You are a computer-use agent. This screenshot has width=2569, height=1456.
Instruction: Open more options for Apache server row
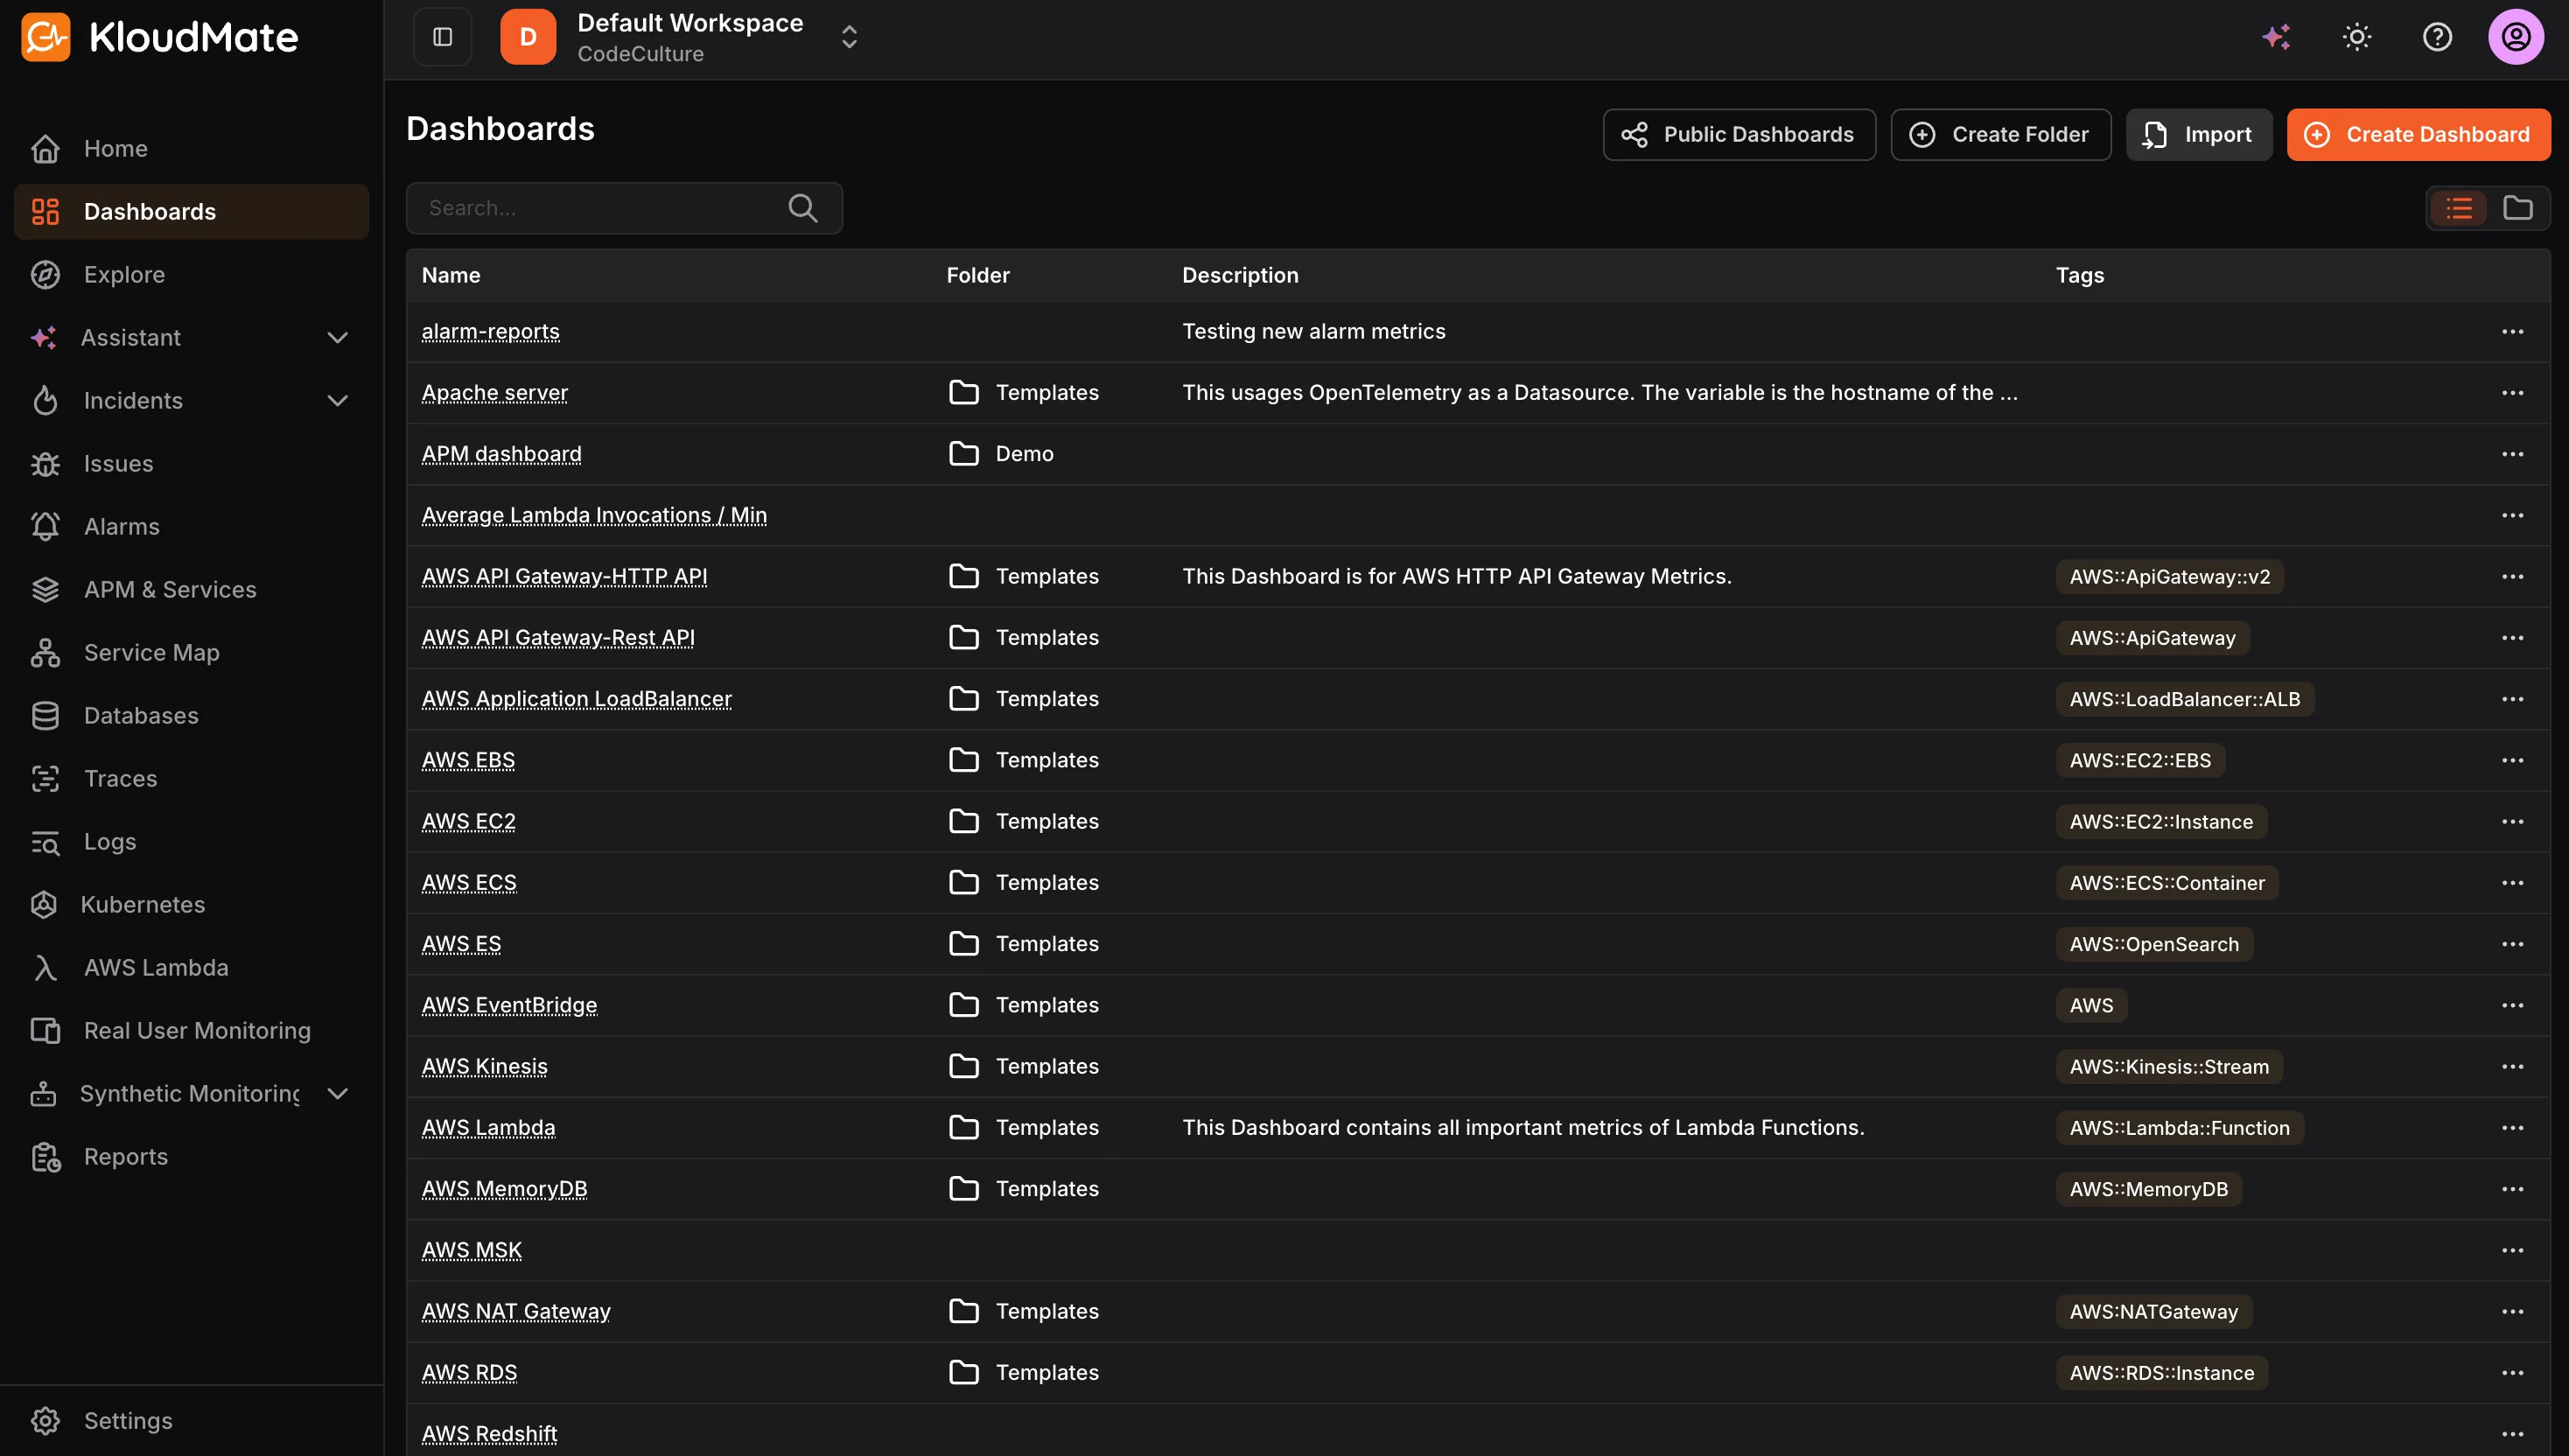point(2512,393)
